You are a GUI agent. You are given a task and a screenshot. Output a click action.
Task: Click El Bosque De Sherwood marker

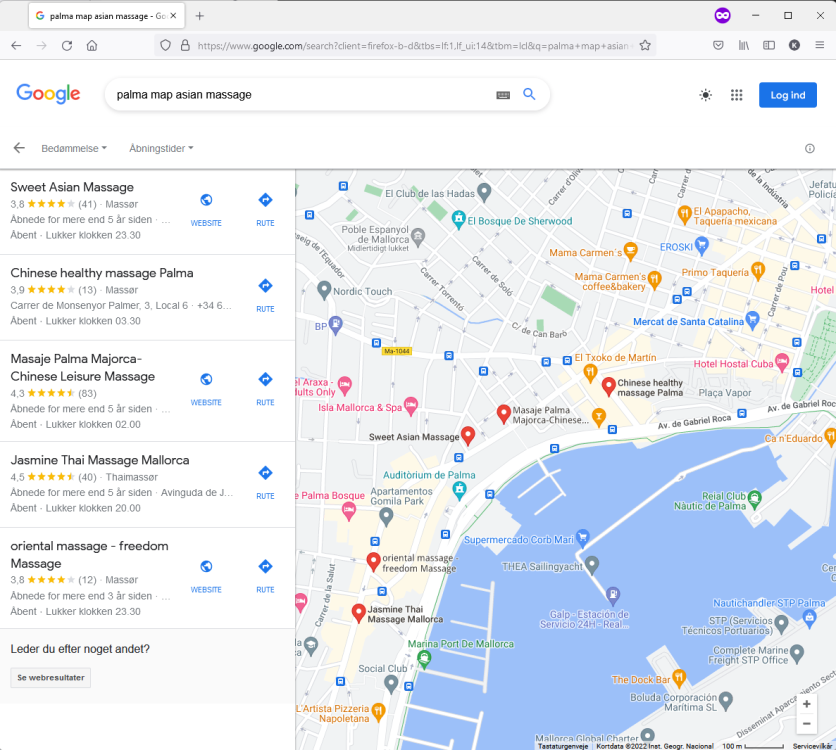(x=458, y=220)
